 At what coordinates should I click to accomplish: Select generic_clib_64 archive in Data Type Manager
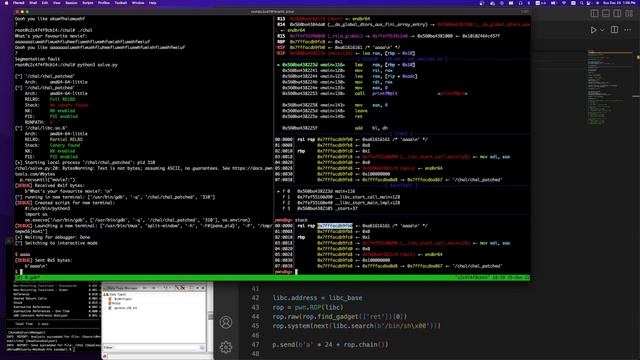(125, 308)
